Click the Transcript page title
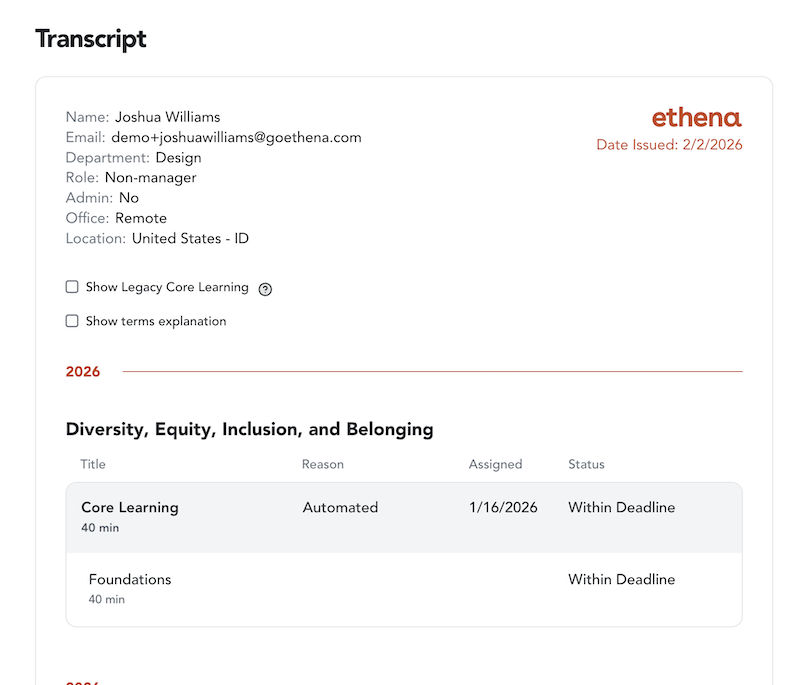 (x=91, y=39)
